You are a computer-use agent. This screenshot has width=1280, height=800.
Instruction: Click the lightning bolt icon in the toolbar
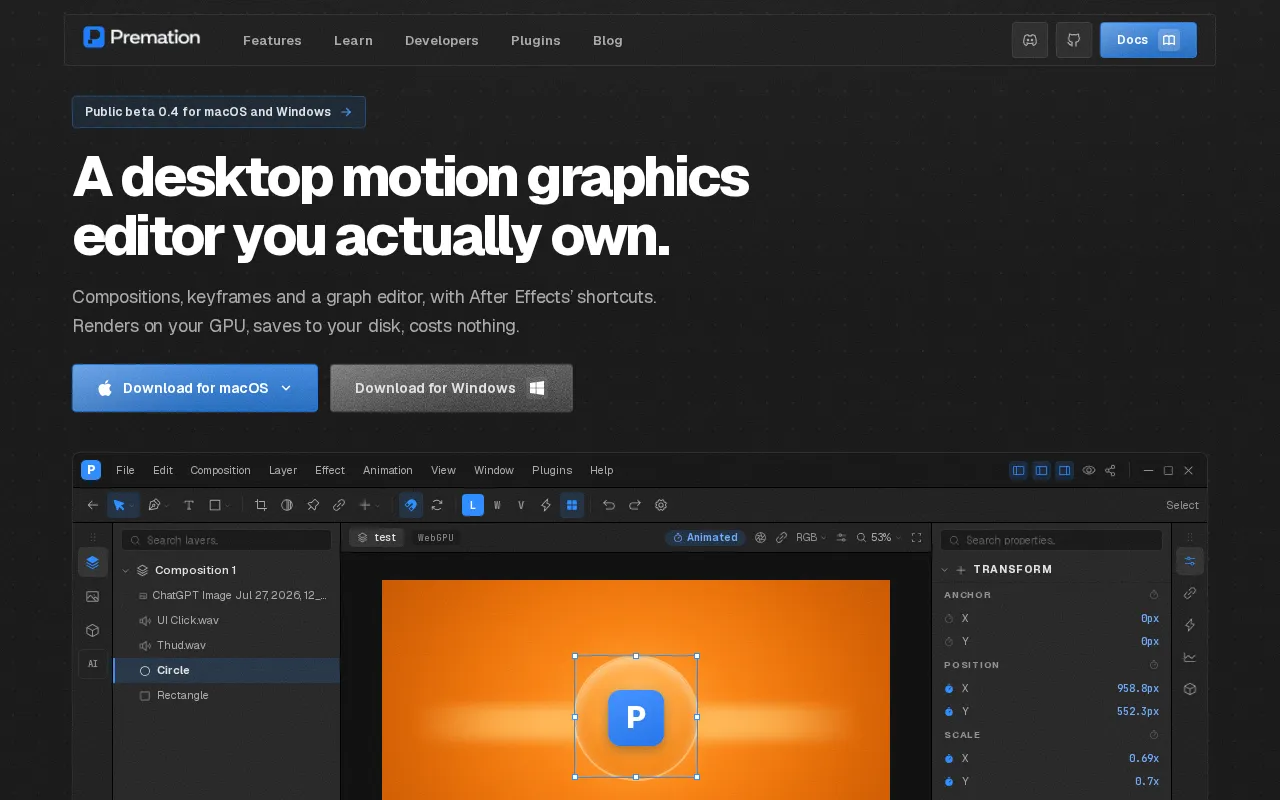(546, 505)
